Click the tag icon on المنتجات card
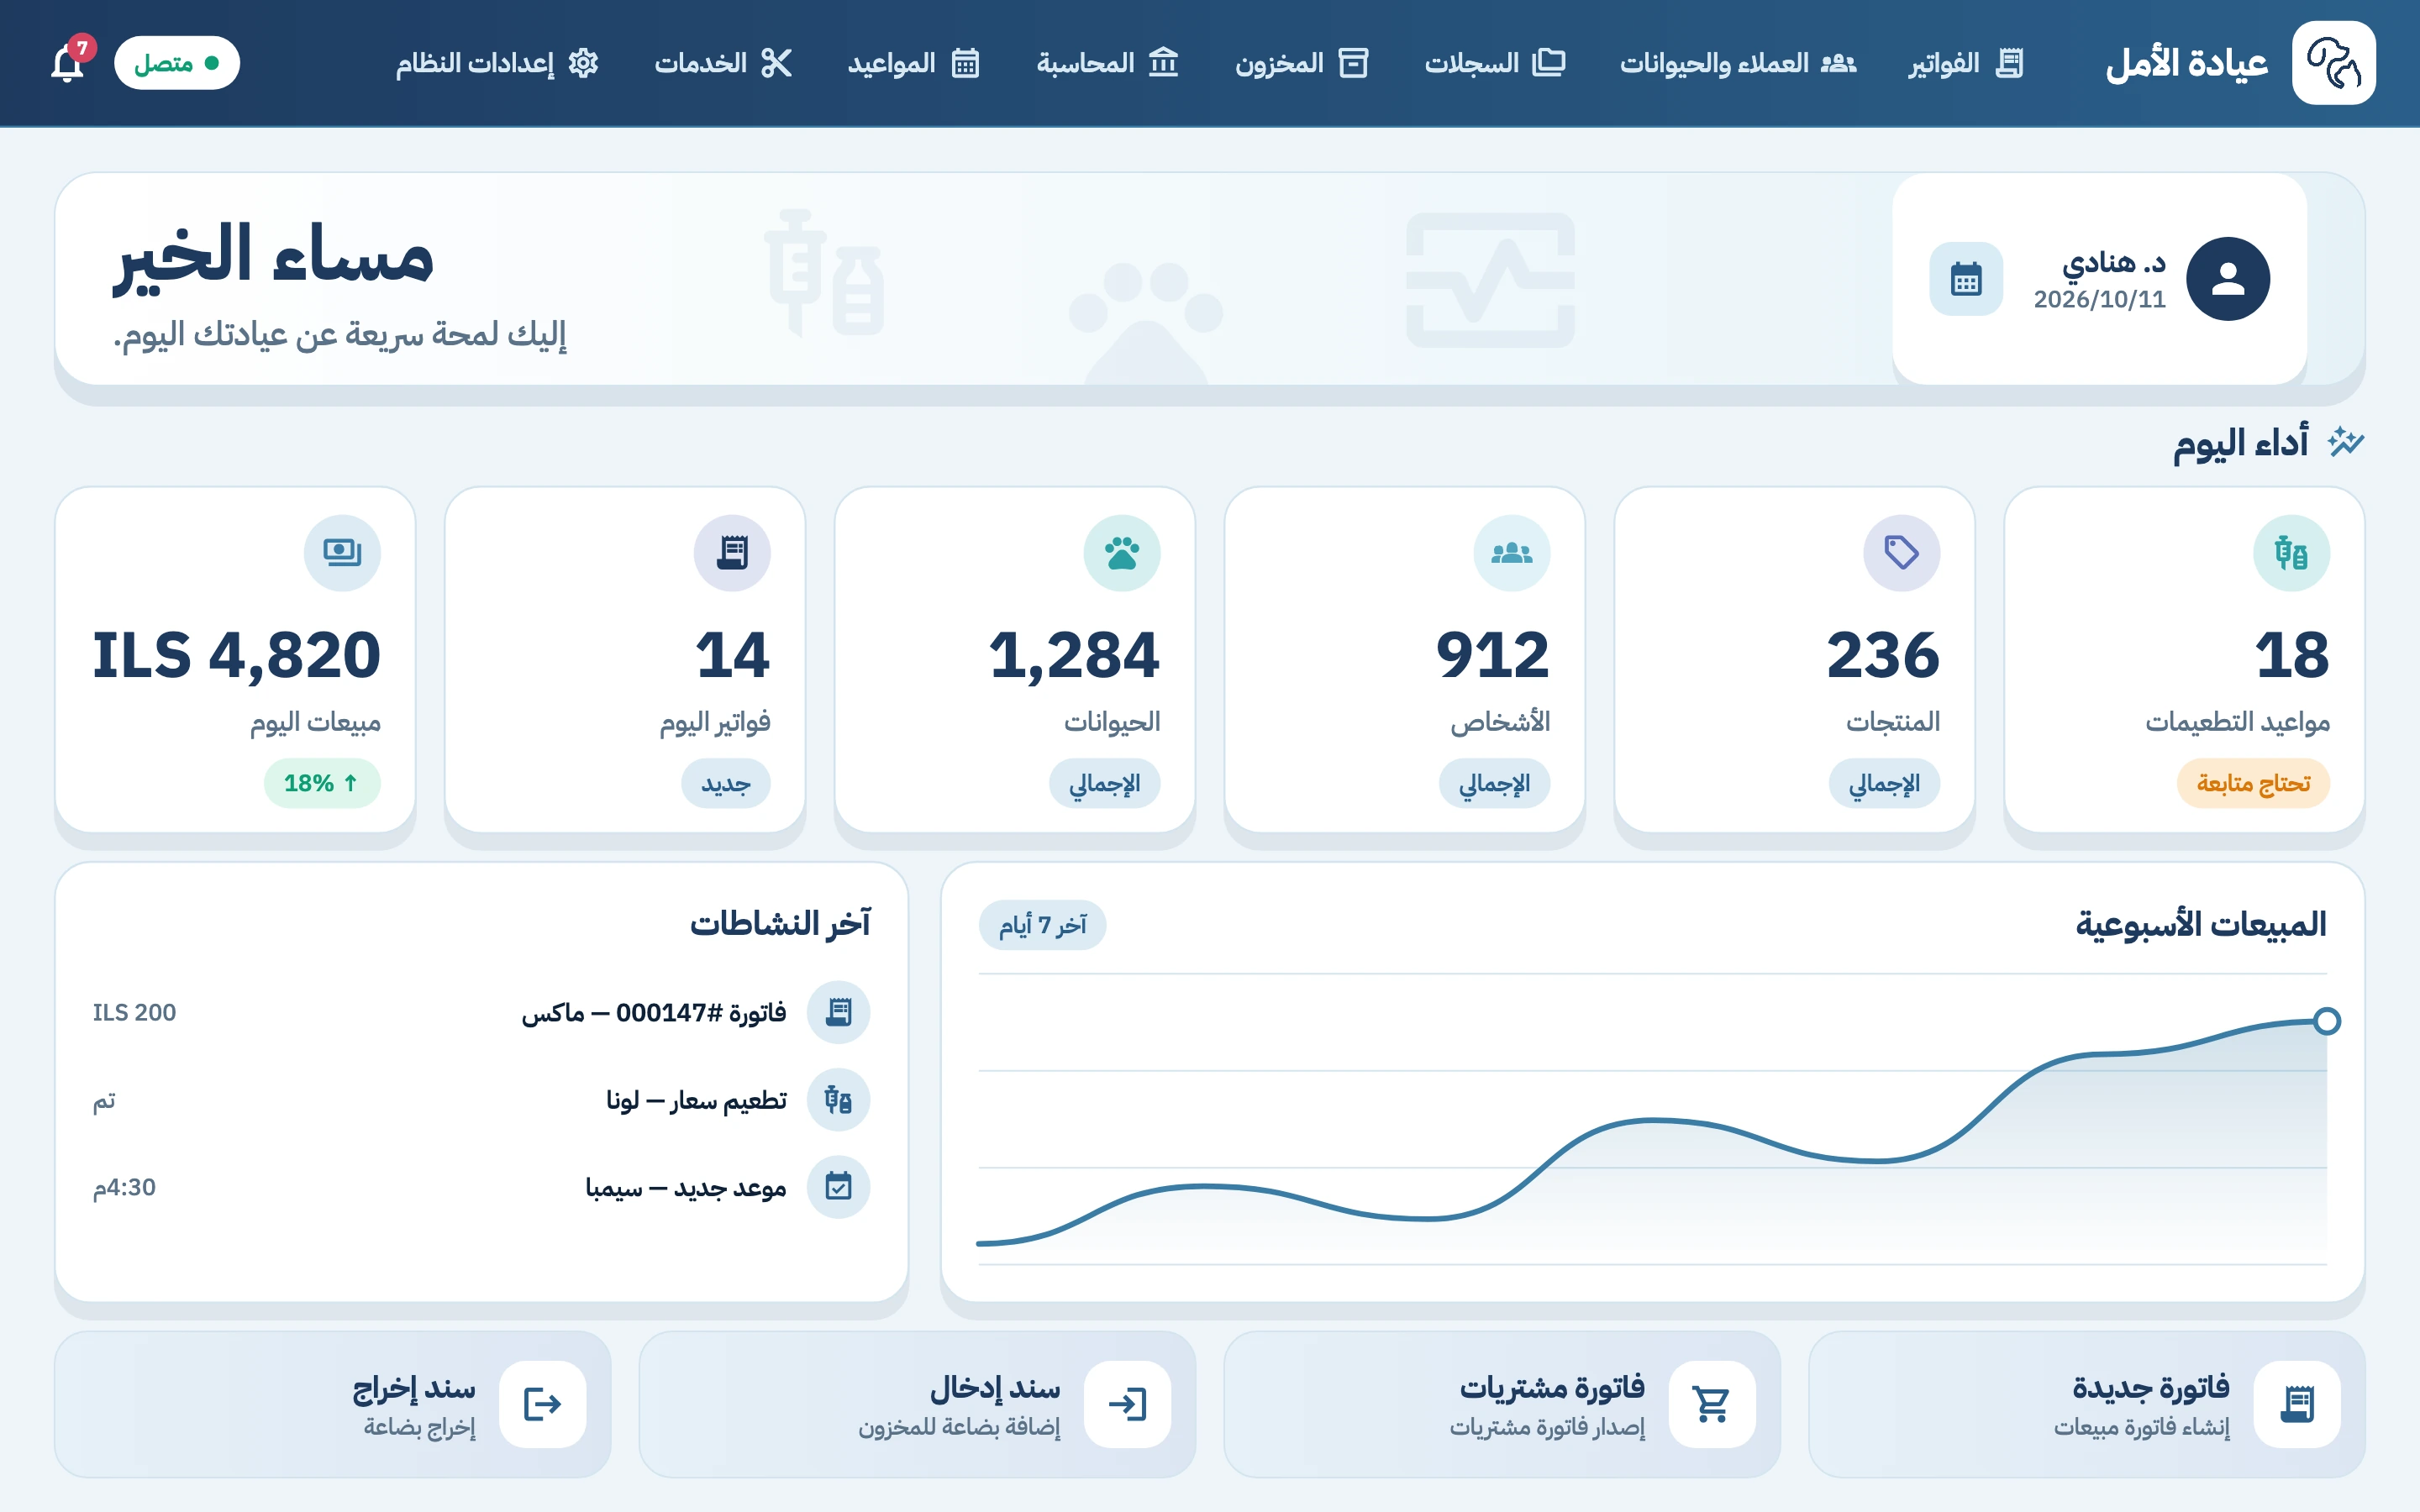This screenshot has height=1512, width=2420. [x=1901, y=553]
